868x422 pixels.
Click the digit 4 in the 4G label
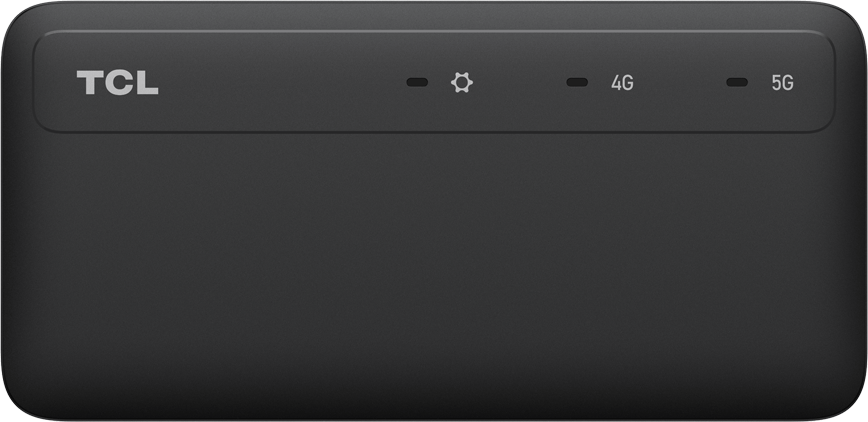point(616,83)
